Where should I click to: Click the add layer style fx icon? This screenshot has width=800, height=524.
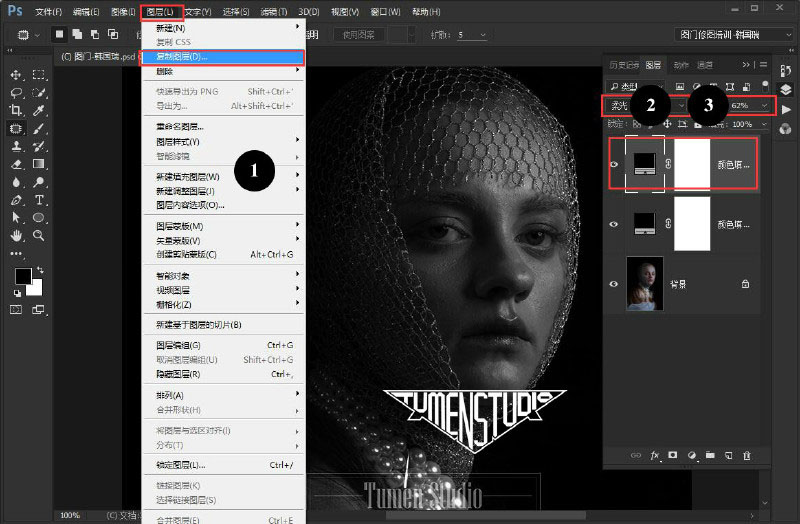[655, 456]
